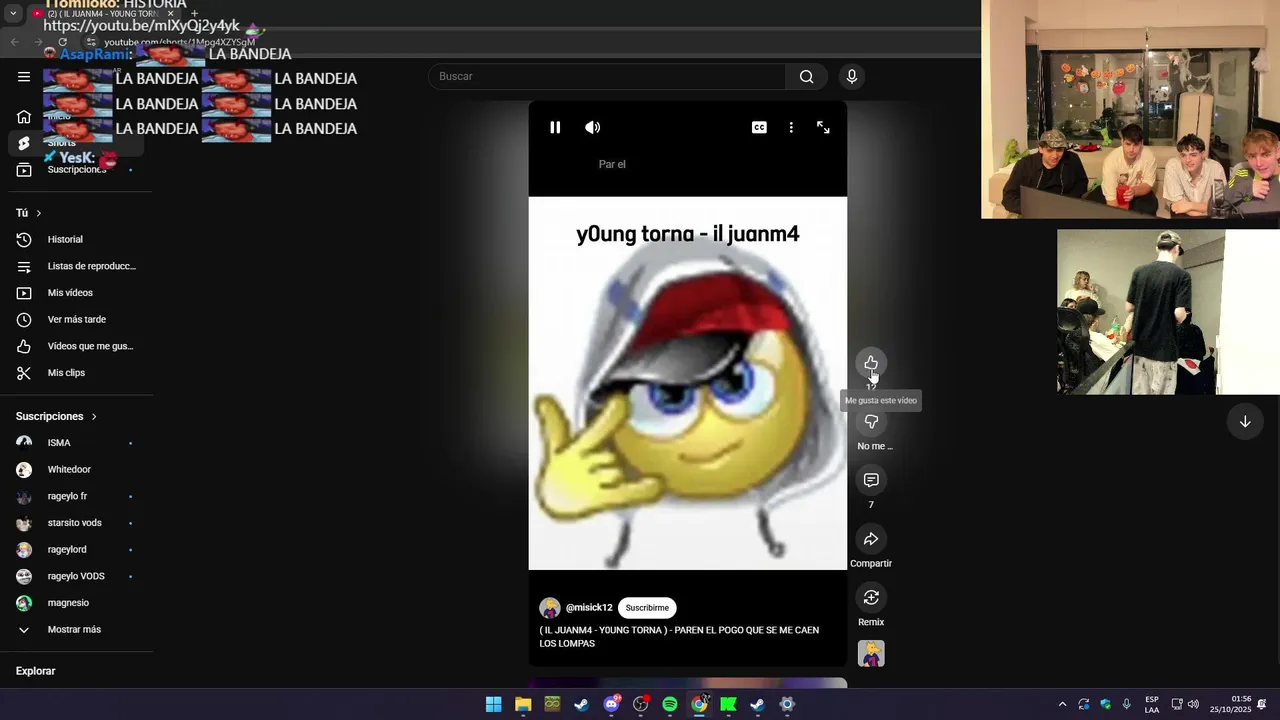
Task: Open the @misick12 channel avatar
Action: (x=550, y=608)
